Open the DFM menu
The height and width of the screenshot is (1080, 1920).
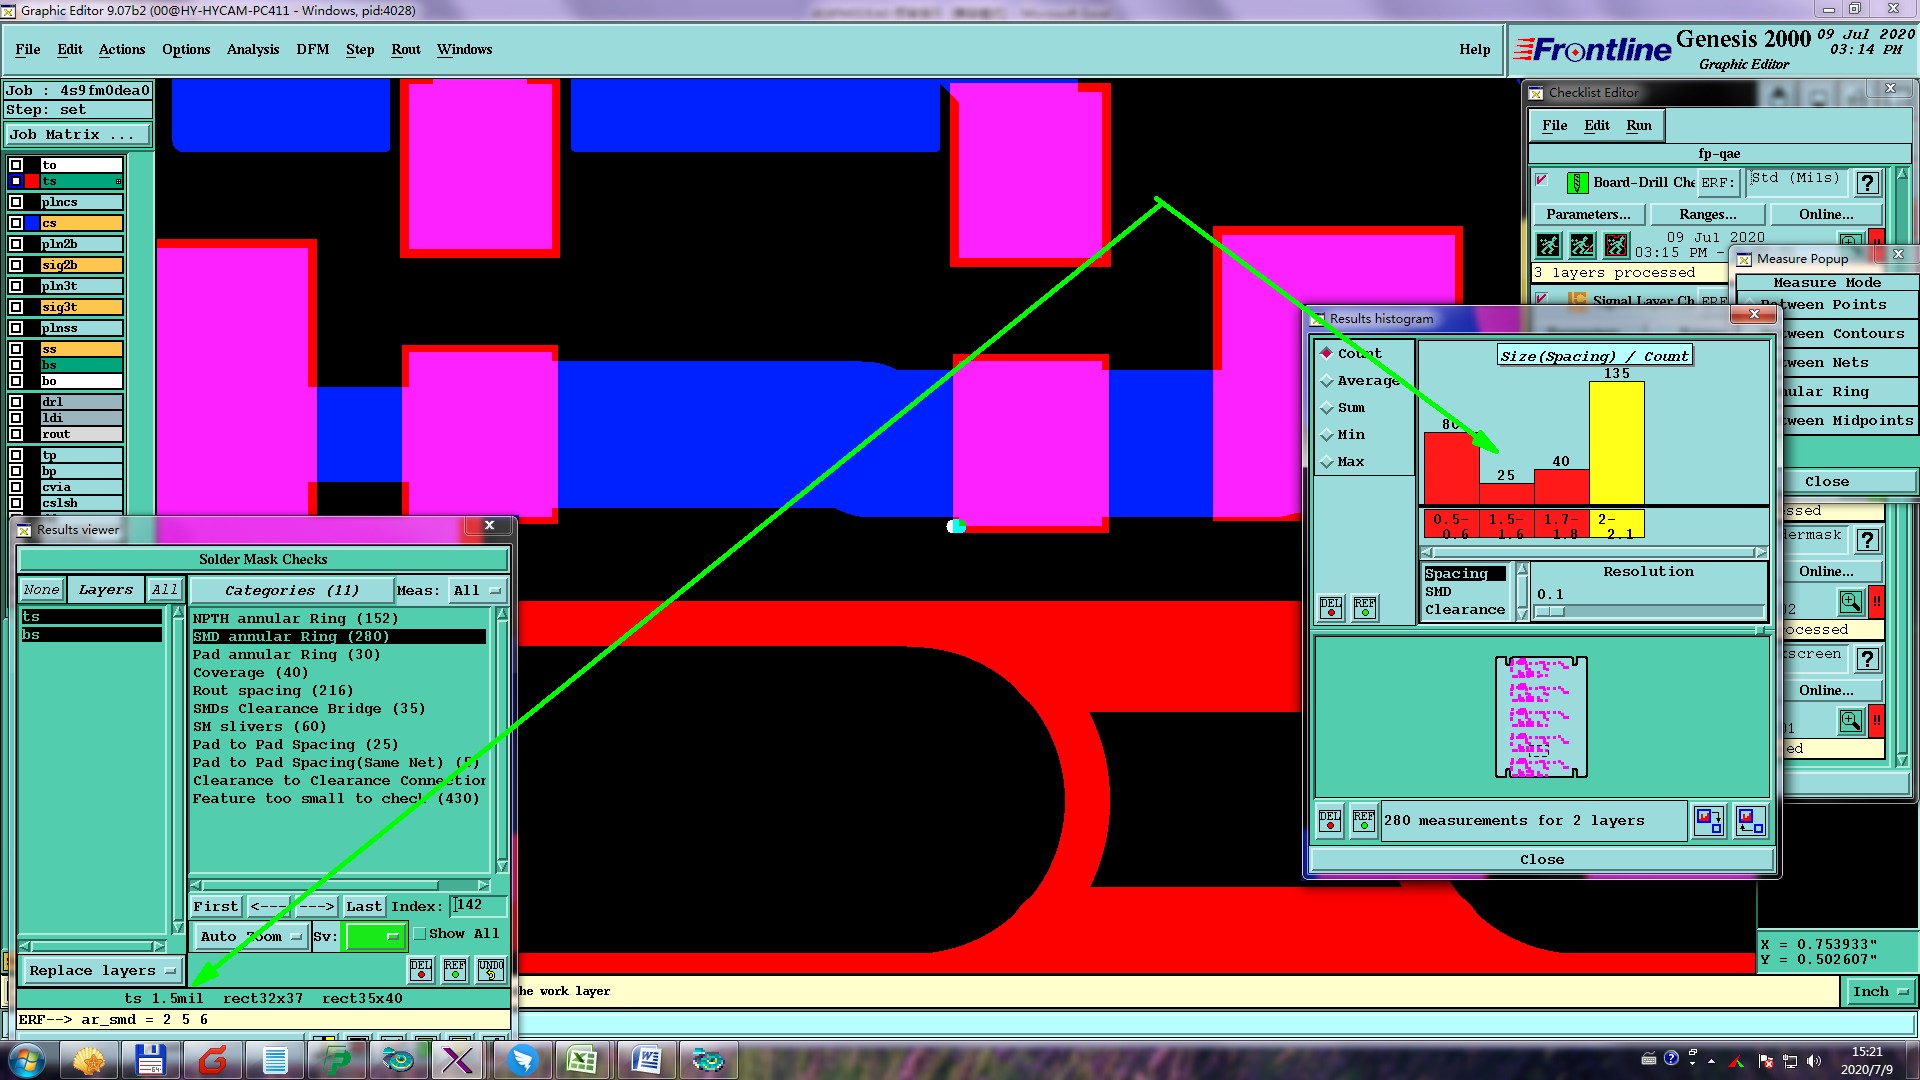coord(312,49)
